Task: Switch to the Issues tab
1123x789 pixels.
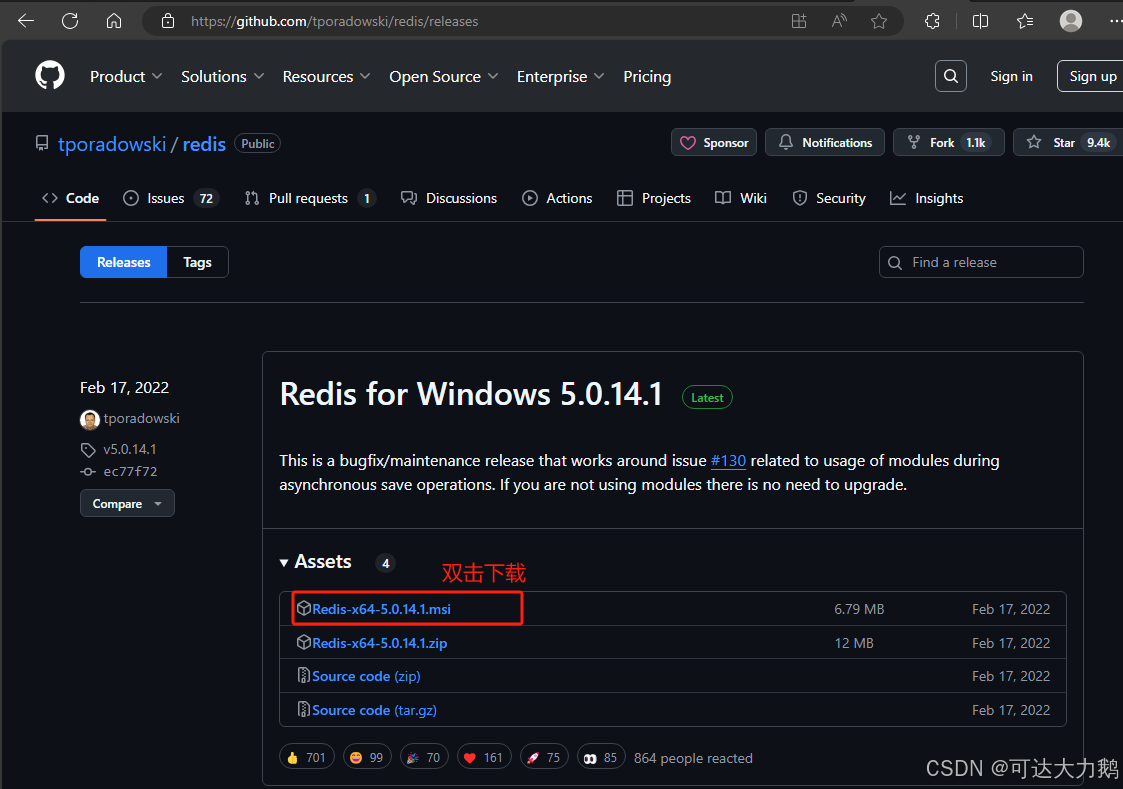Action: point(166,198)
